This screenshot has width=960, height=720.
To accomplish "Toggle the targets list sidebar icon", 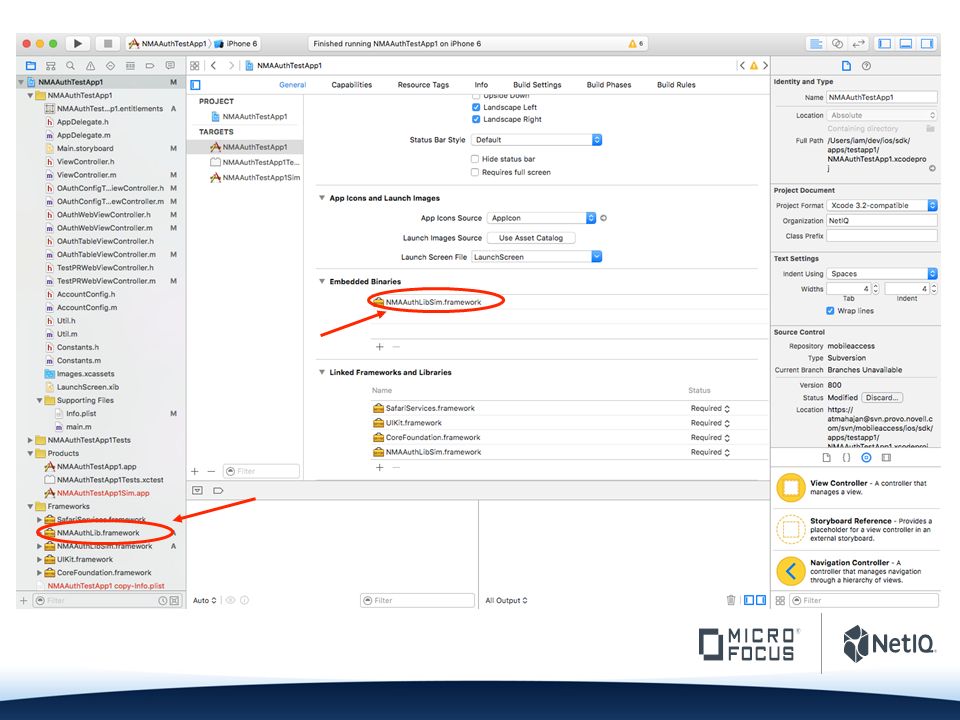I will [195, 84].
